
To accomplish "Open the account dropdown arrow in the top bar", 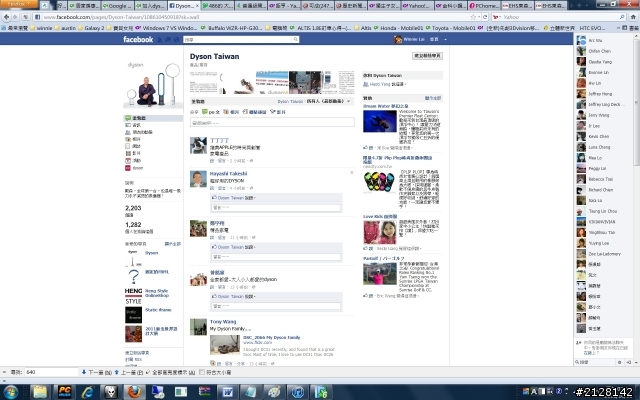I will pyautogui.click(x=445, y=40).
